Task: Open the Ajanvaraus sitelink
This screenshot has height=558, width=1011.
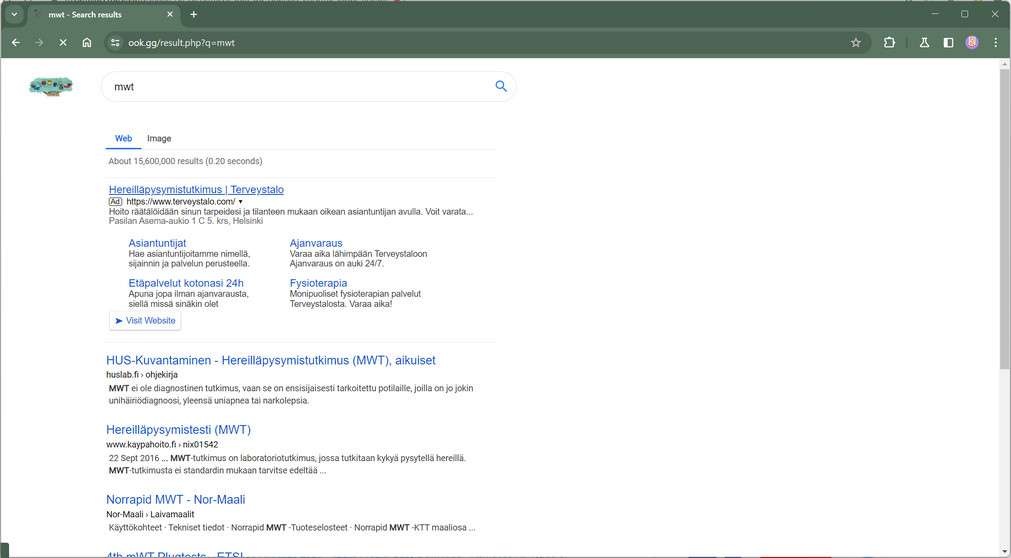Action: [x=316, y=243]
